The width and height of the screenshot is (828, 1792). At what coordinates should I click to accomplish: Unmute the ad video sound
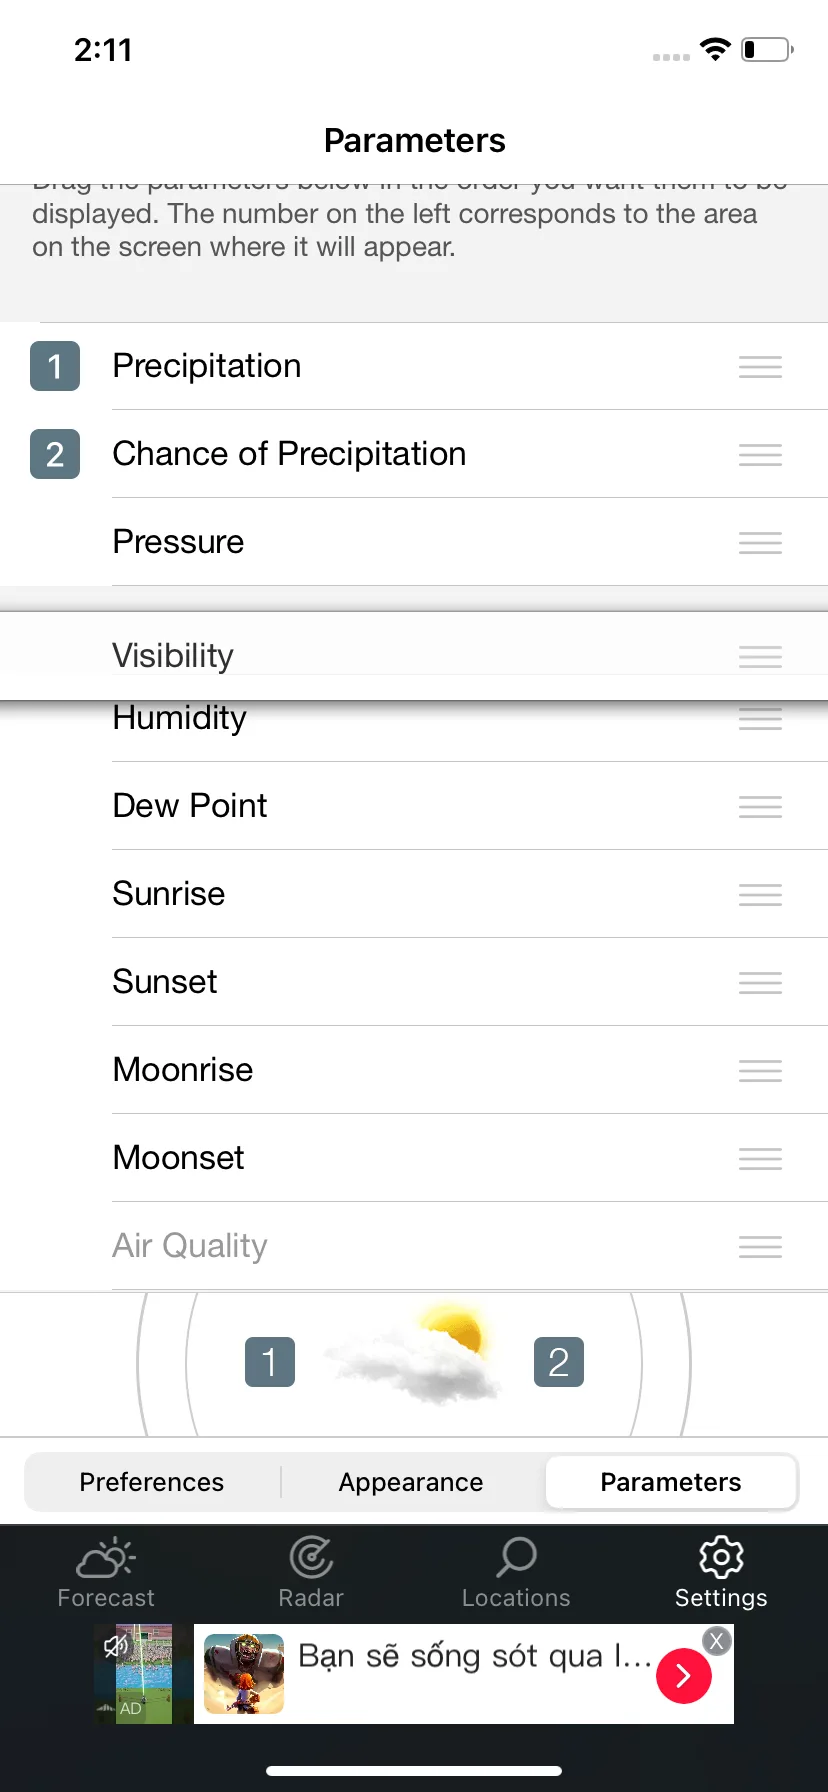coord(116,1645)
